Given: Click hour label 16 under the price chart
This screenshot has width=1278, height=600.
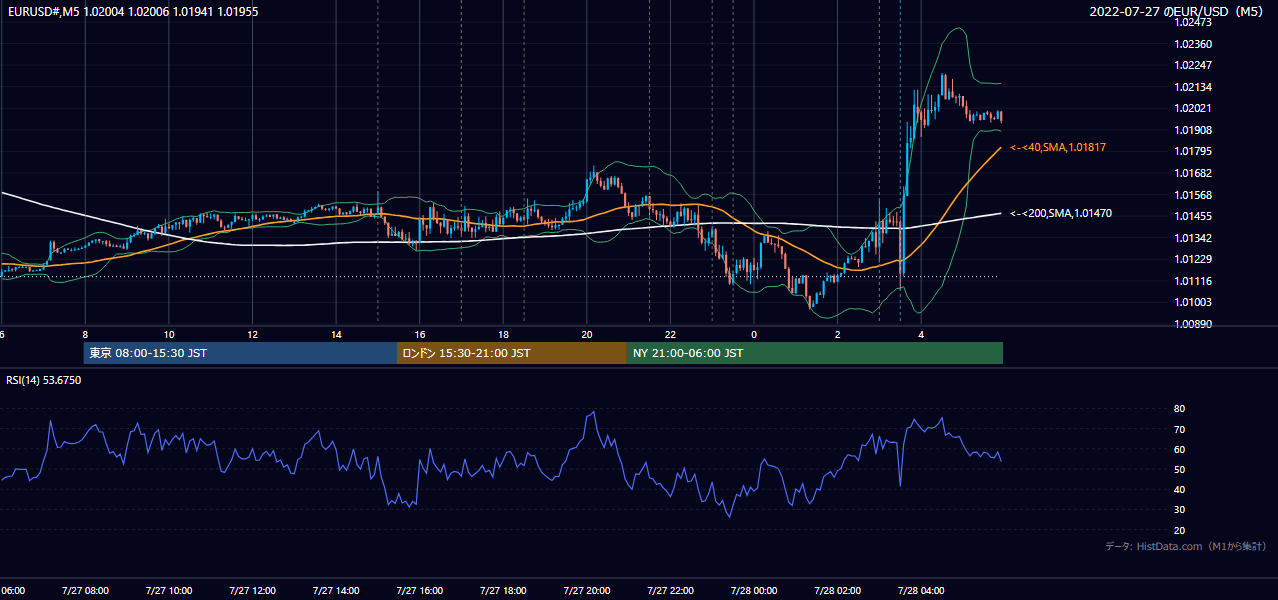Looking at the screenshot, I should tap(420, 334).
